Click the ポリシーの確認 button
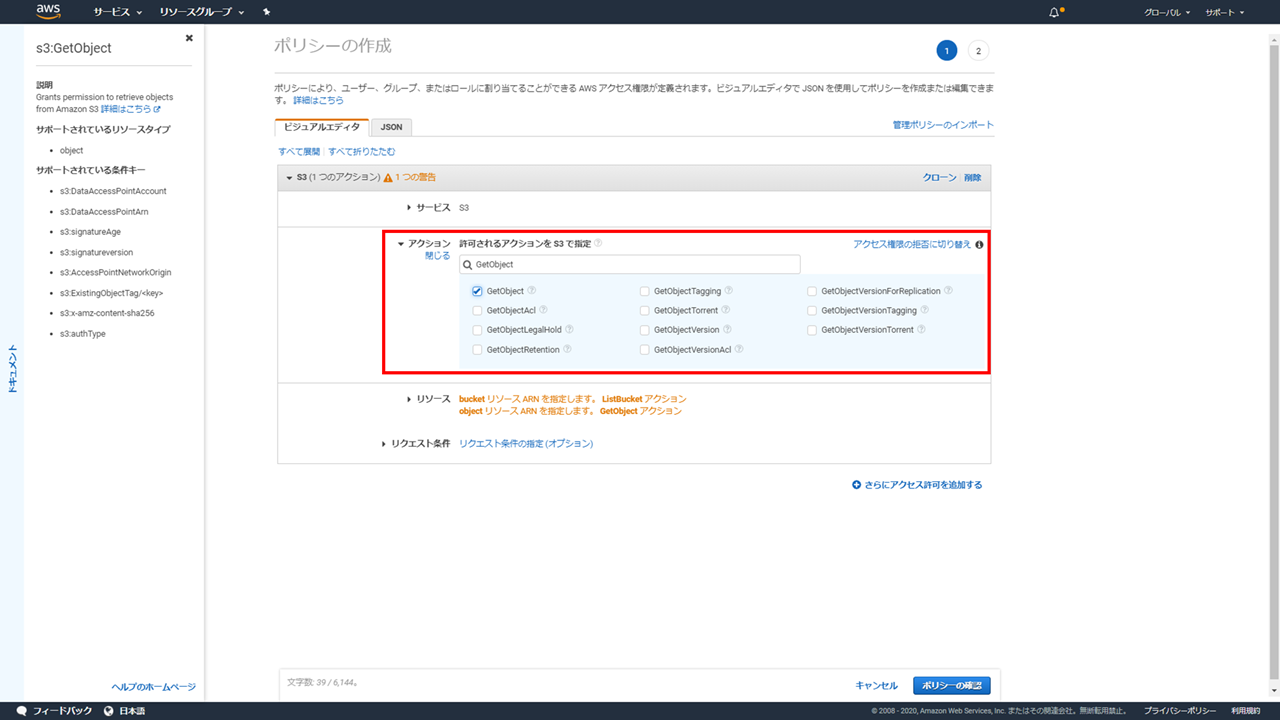Viewport: 1280px width, 720px height. tap(951, 685)
